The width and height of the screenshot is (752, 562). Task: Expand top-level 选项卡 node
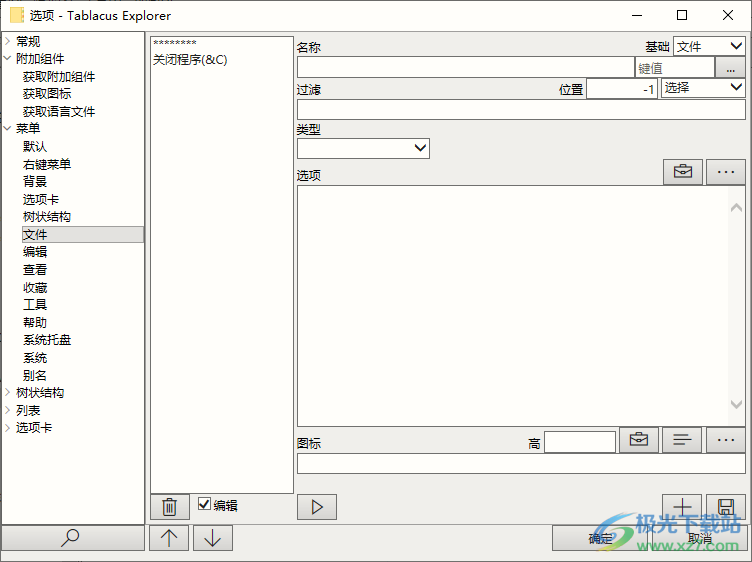tap(8, 428)
